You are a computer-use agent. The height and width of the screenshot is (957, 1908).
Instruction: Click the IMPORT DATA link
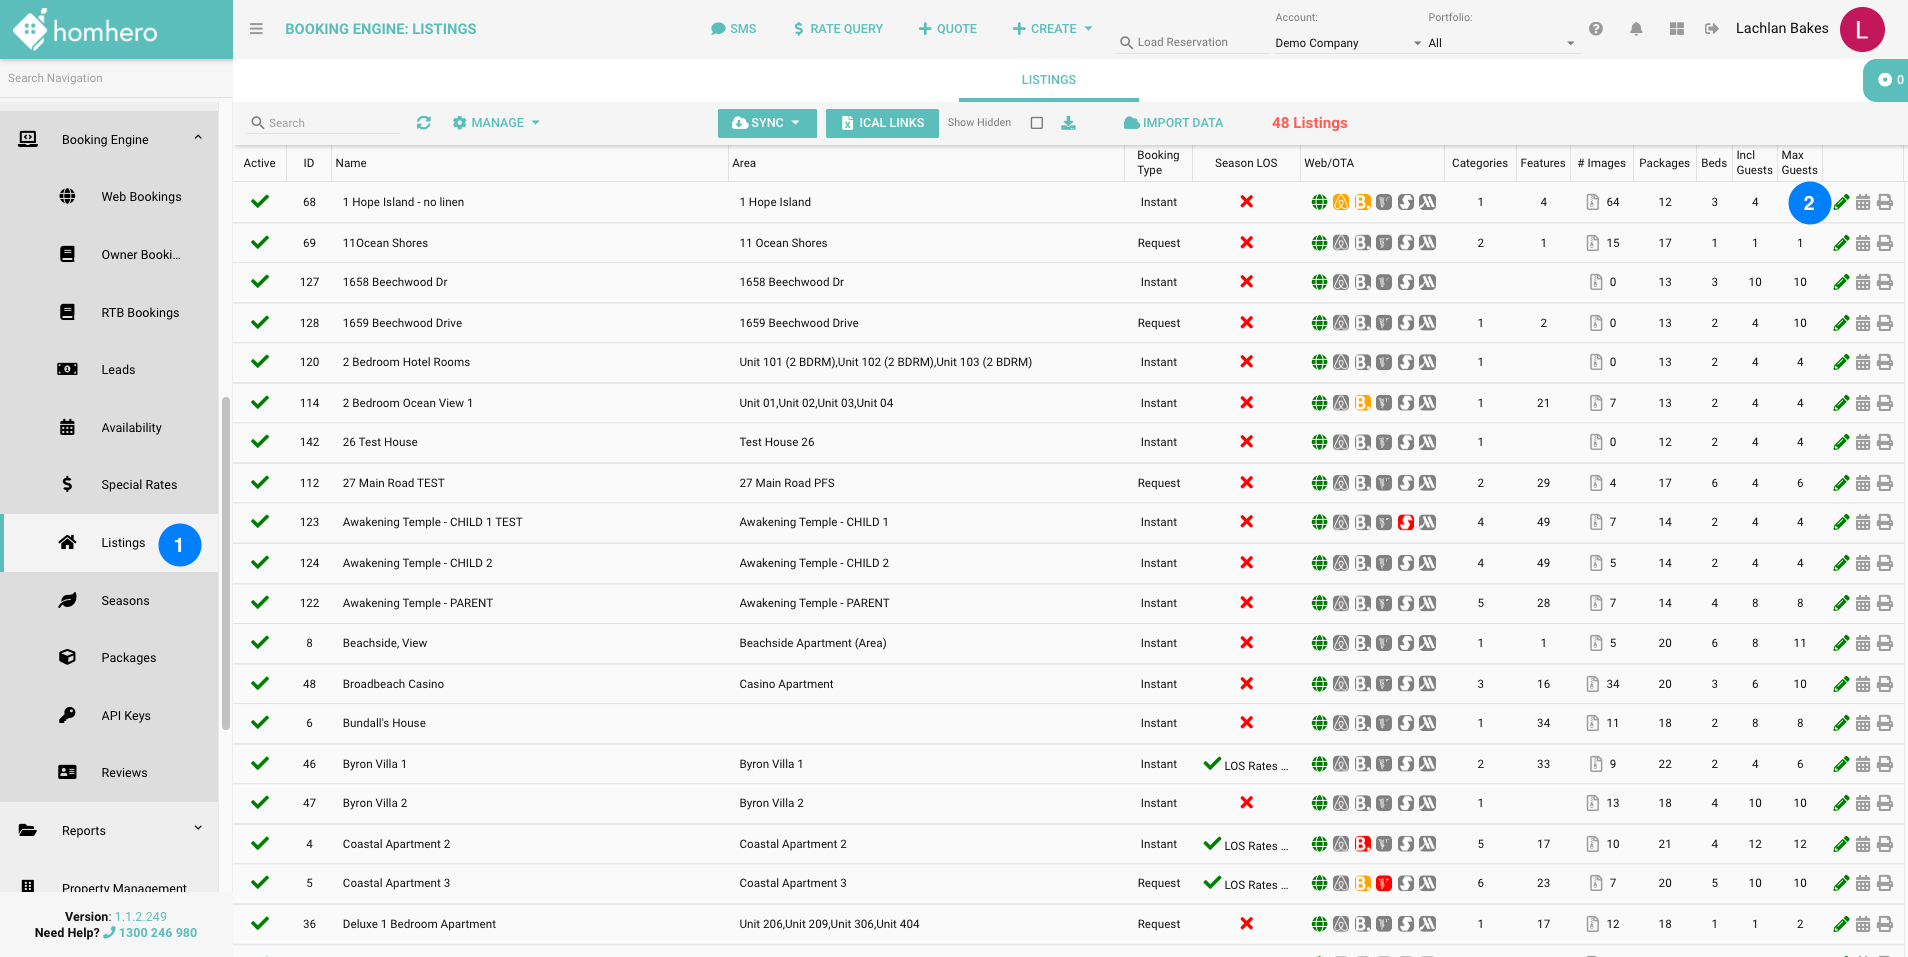click(x=1174, y=123)
